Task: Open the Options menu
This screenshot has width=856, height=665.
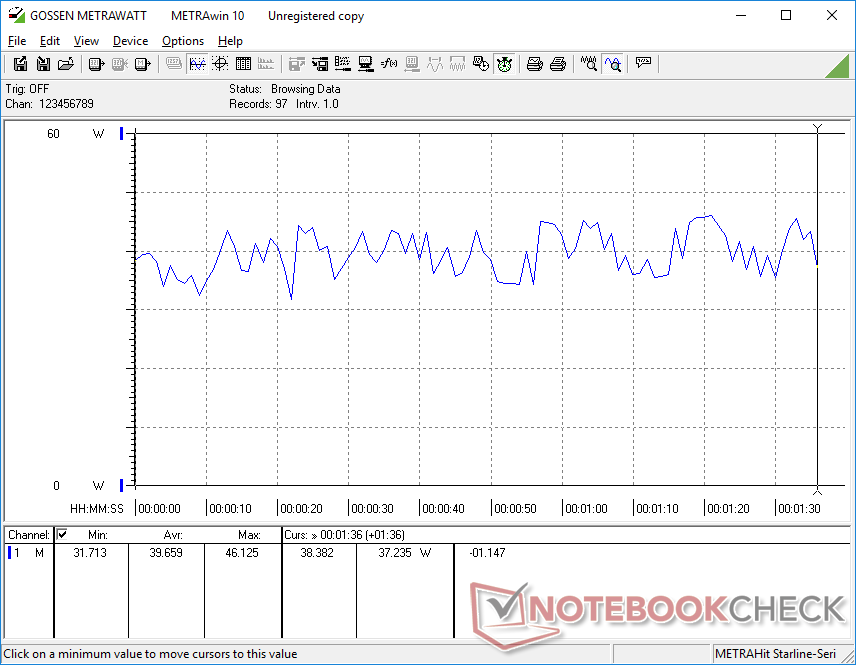Action: [x=183, y=41]
